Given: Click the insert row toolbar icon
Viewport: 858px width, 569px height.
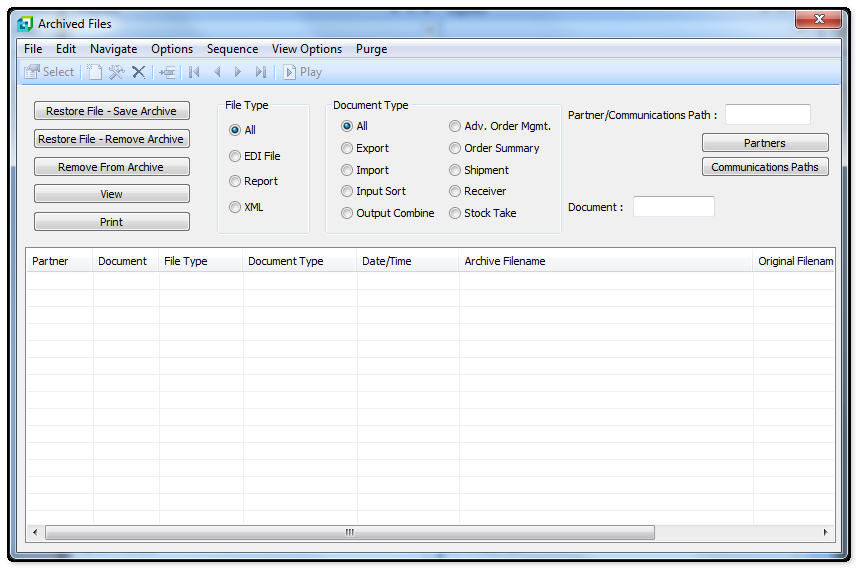Looking at the screenshot, I should coord(167,72).
